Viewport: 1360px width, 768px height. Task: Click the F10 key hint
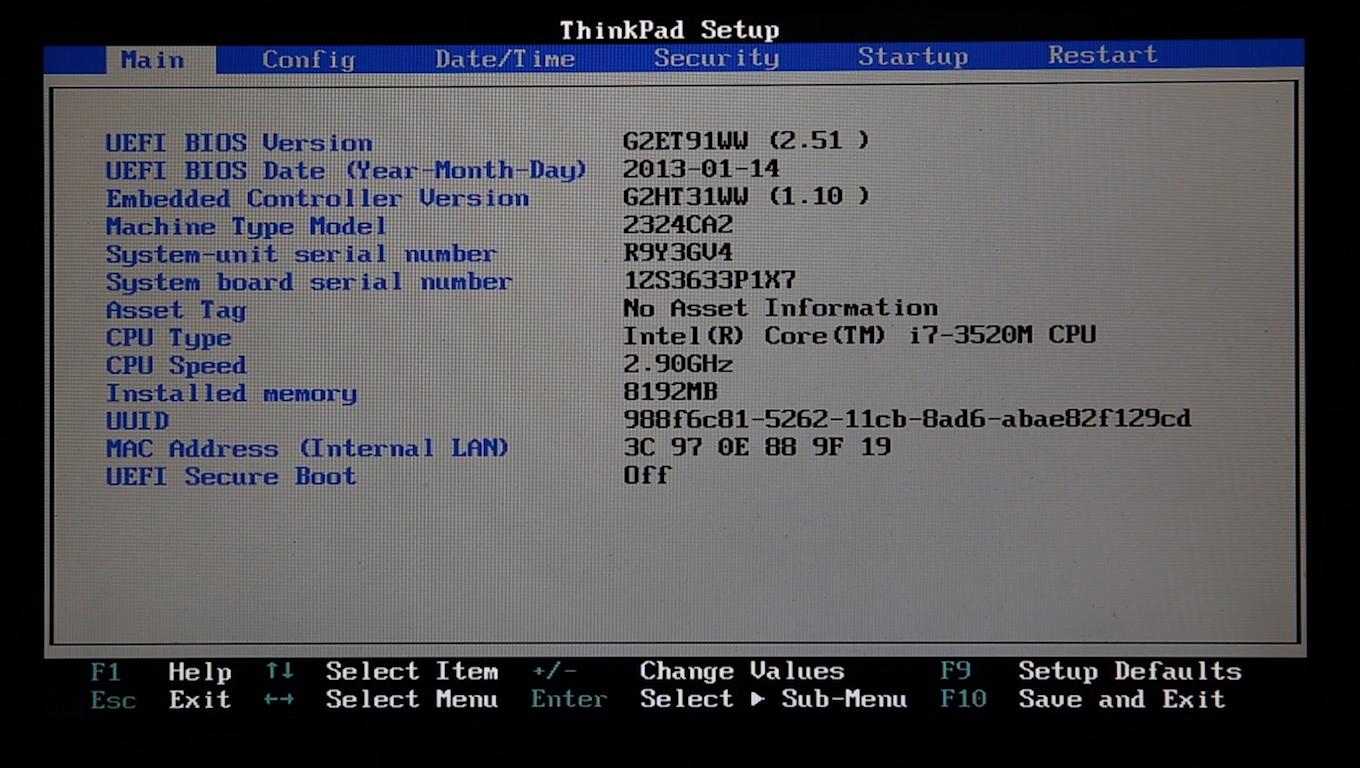click(x=964, y=698)
